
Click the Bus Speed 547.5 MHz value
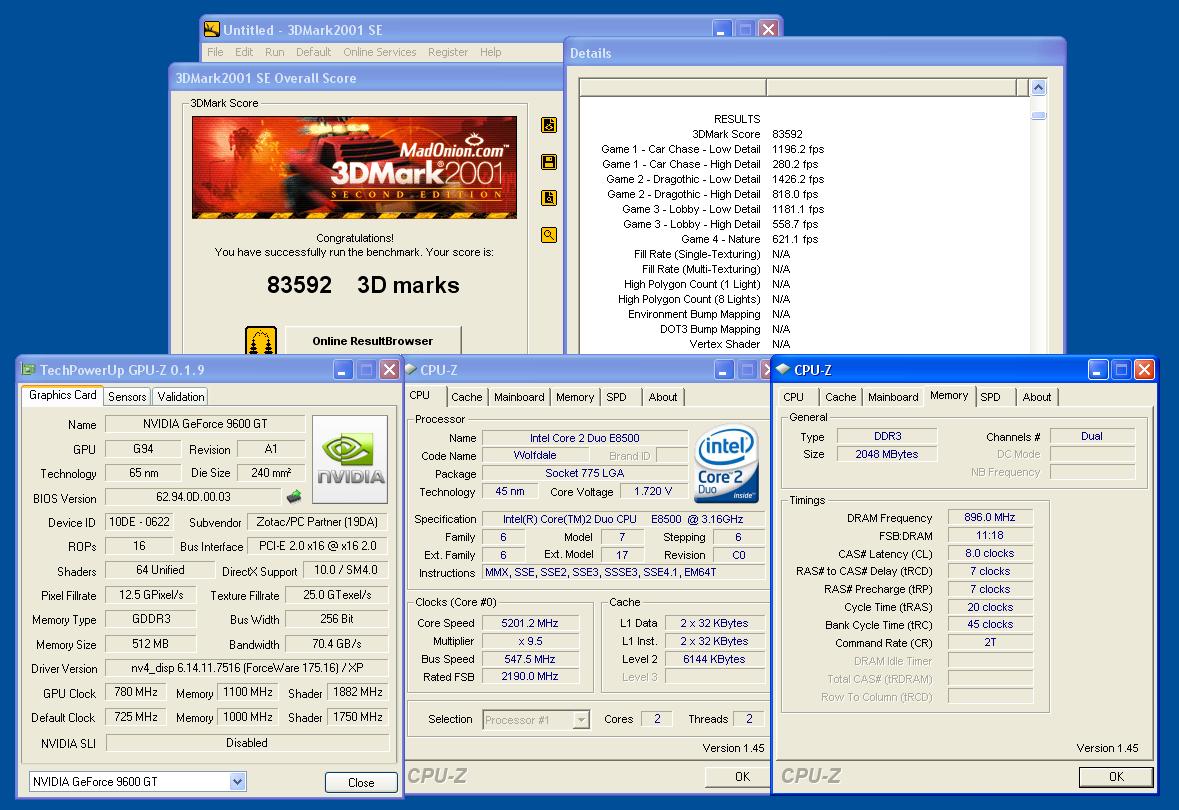(530, 660)
